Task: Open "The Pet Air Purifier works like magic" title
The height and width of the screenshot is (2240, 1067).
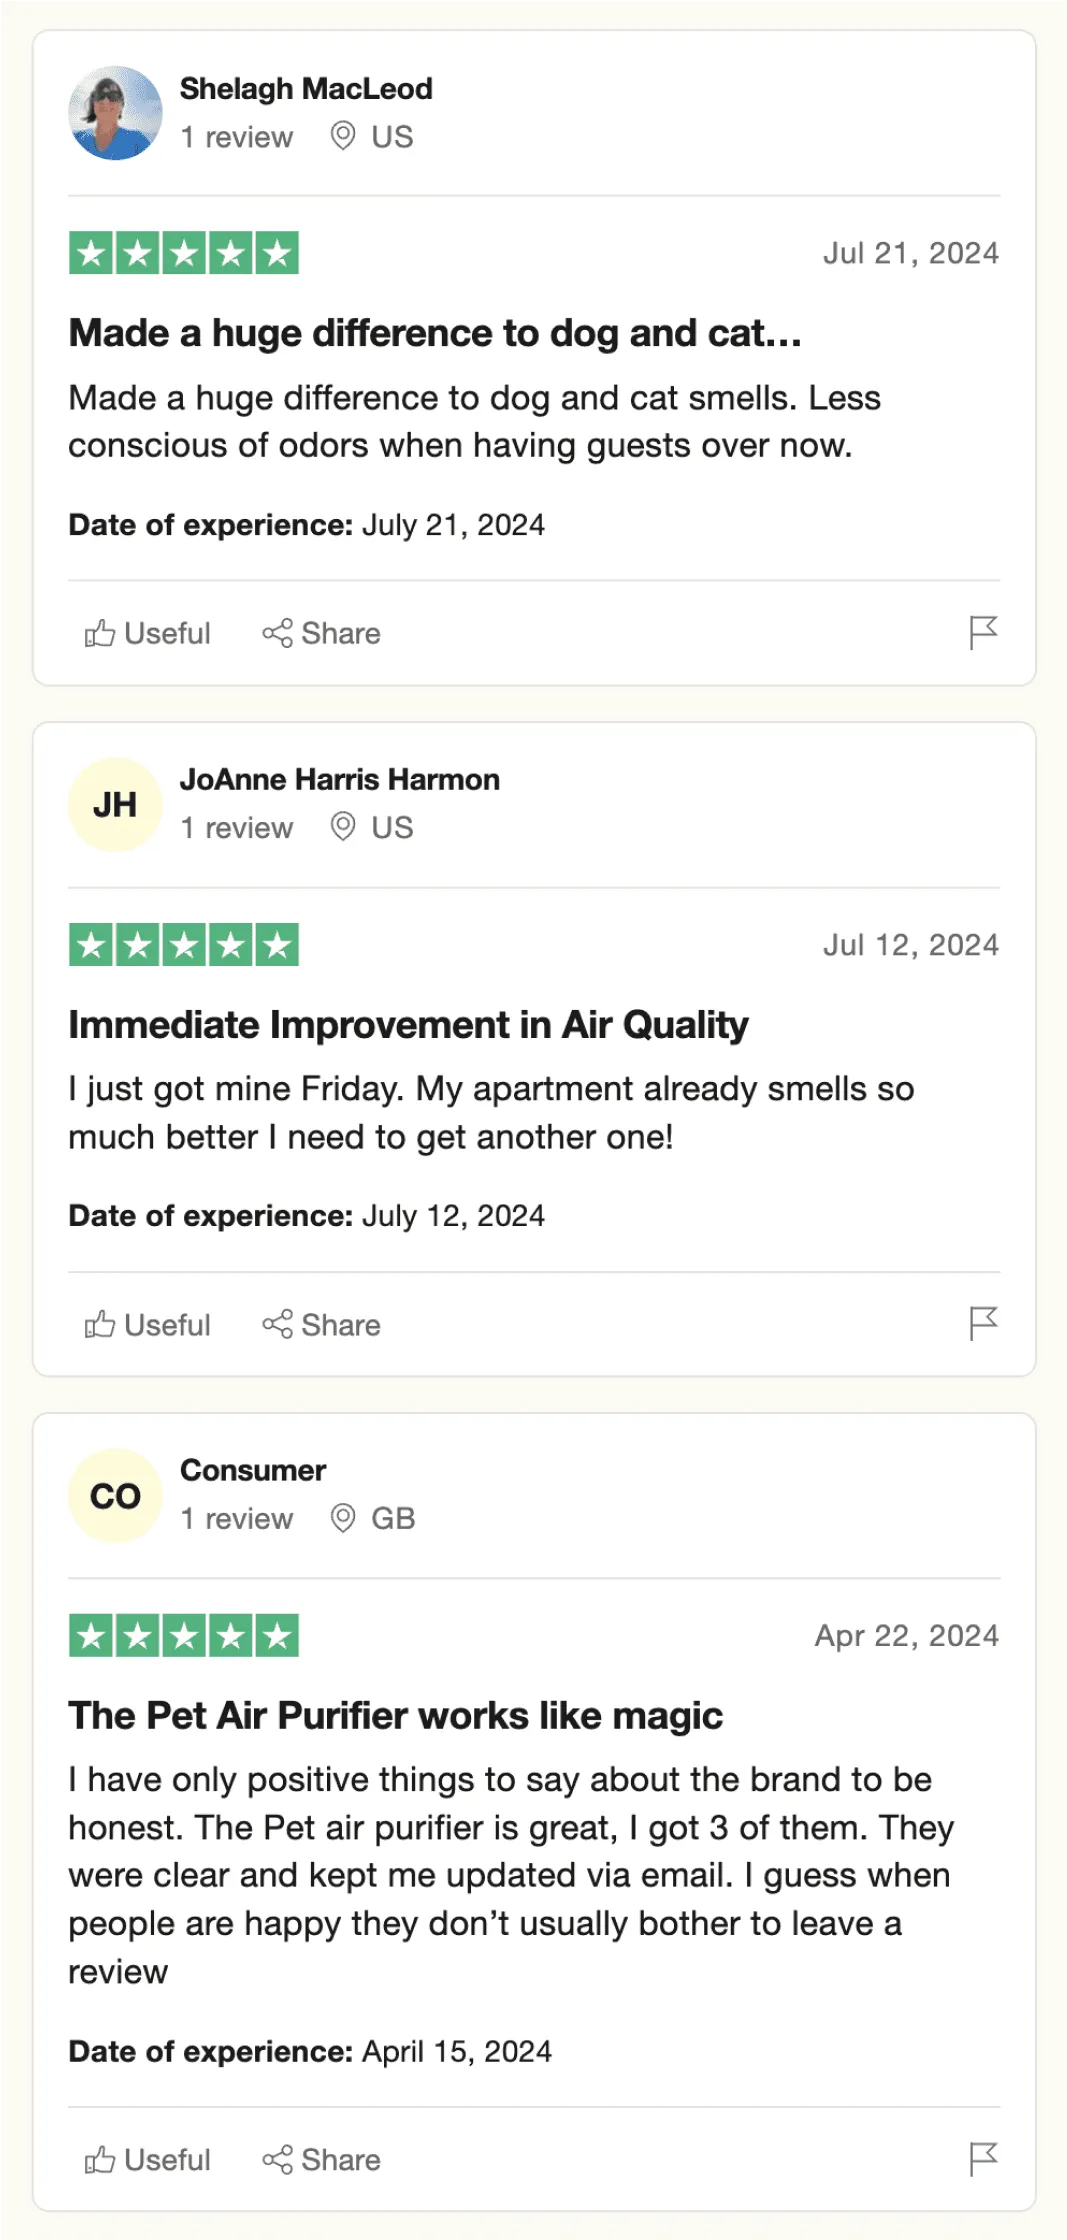Action: 395,1716
